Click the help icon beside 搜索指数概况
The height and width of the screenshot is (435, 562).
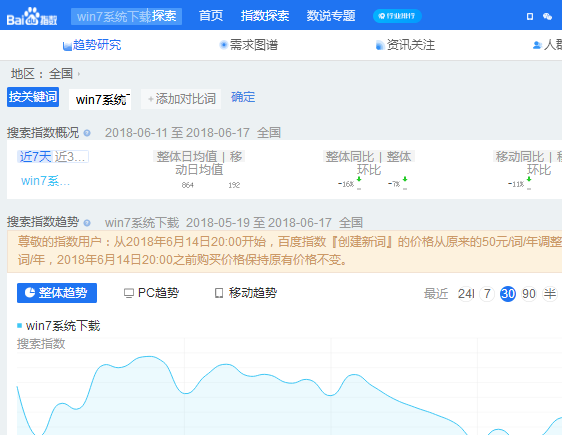pos(87,133)
